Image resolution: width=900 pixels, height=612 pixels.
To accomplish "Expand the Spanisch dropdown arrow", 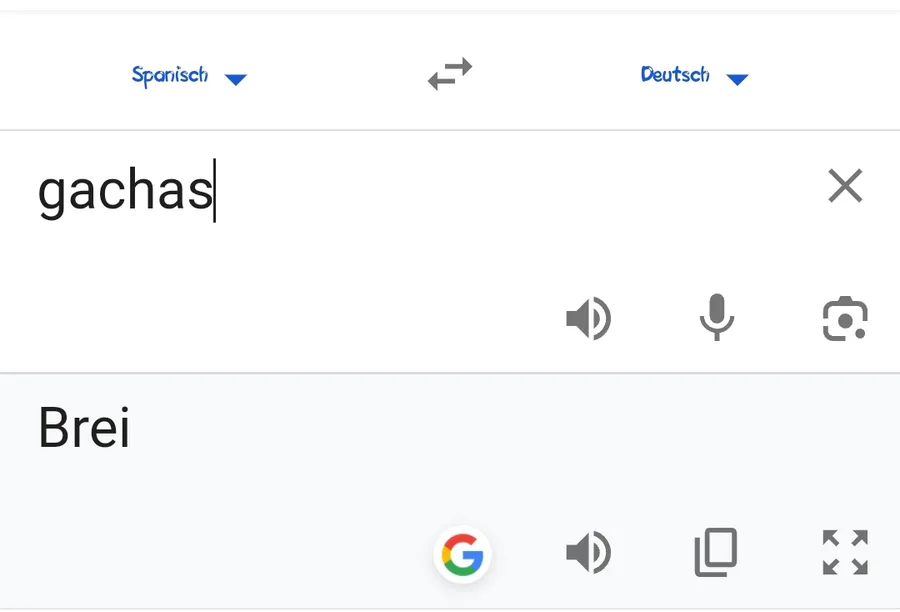I will pos(236,80).
